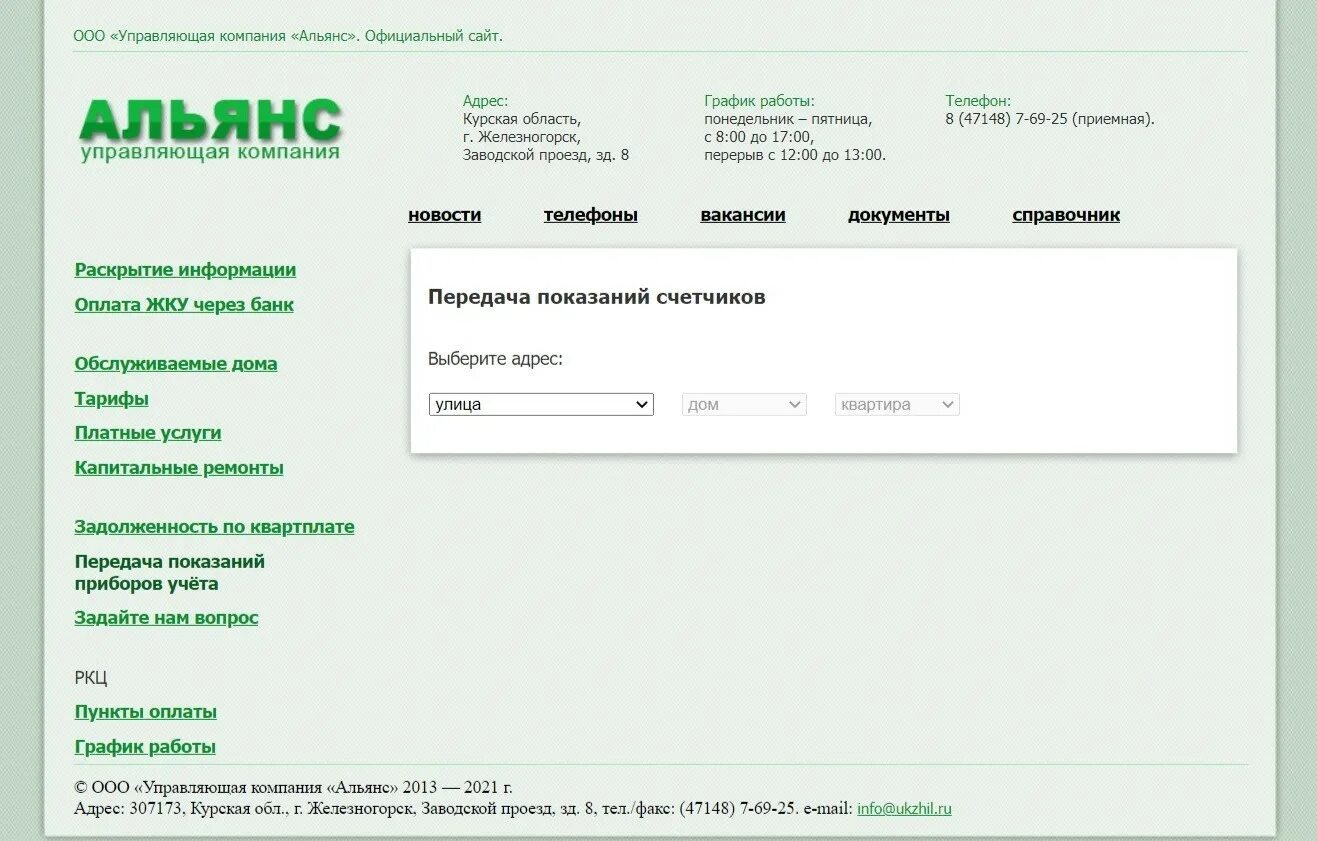This screenshot has width=1317, height=841.
Task: Open Оплата ЖКУ через банк link
Action: tap(184, 305)
